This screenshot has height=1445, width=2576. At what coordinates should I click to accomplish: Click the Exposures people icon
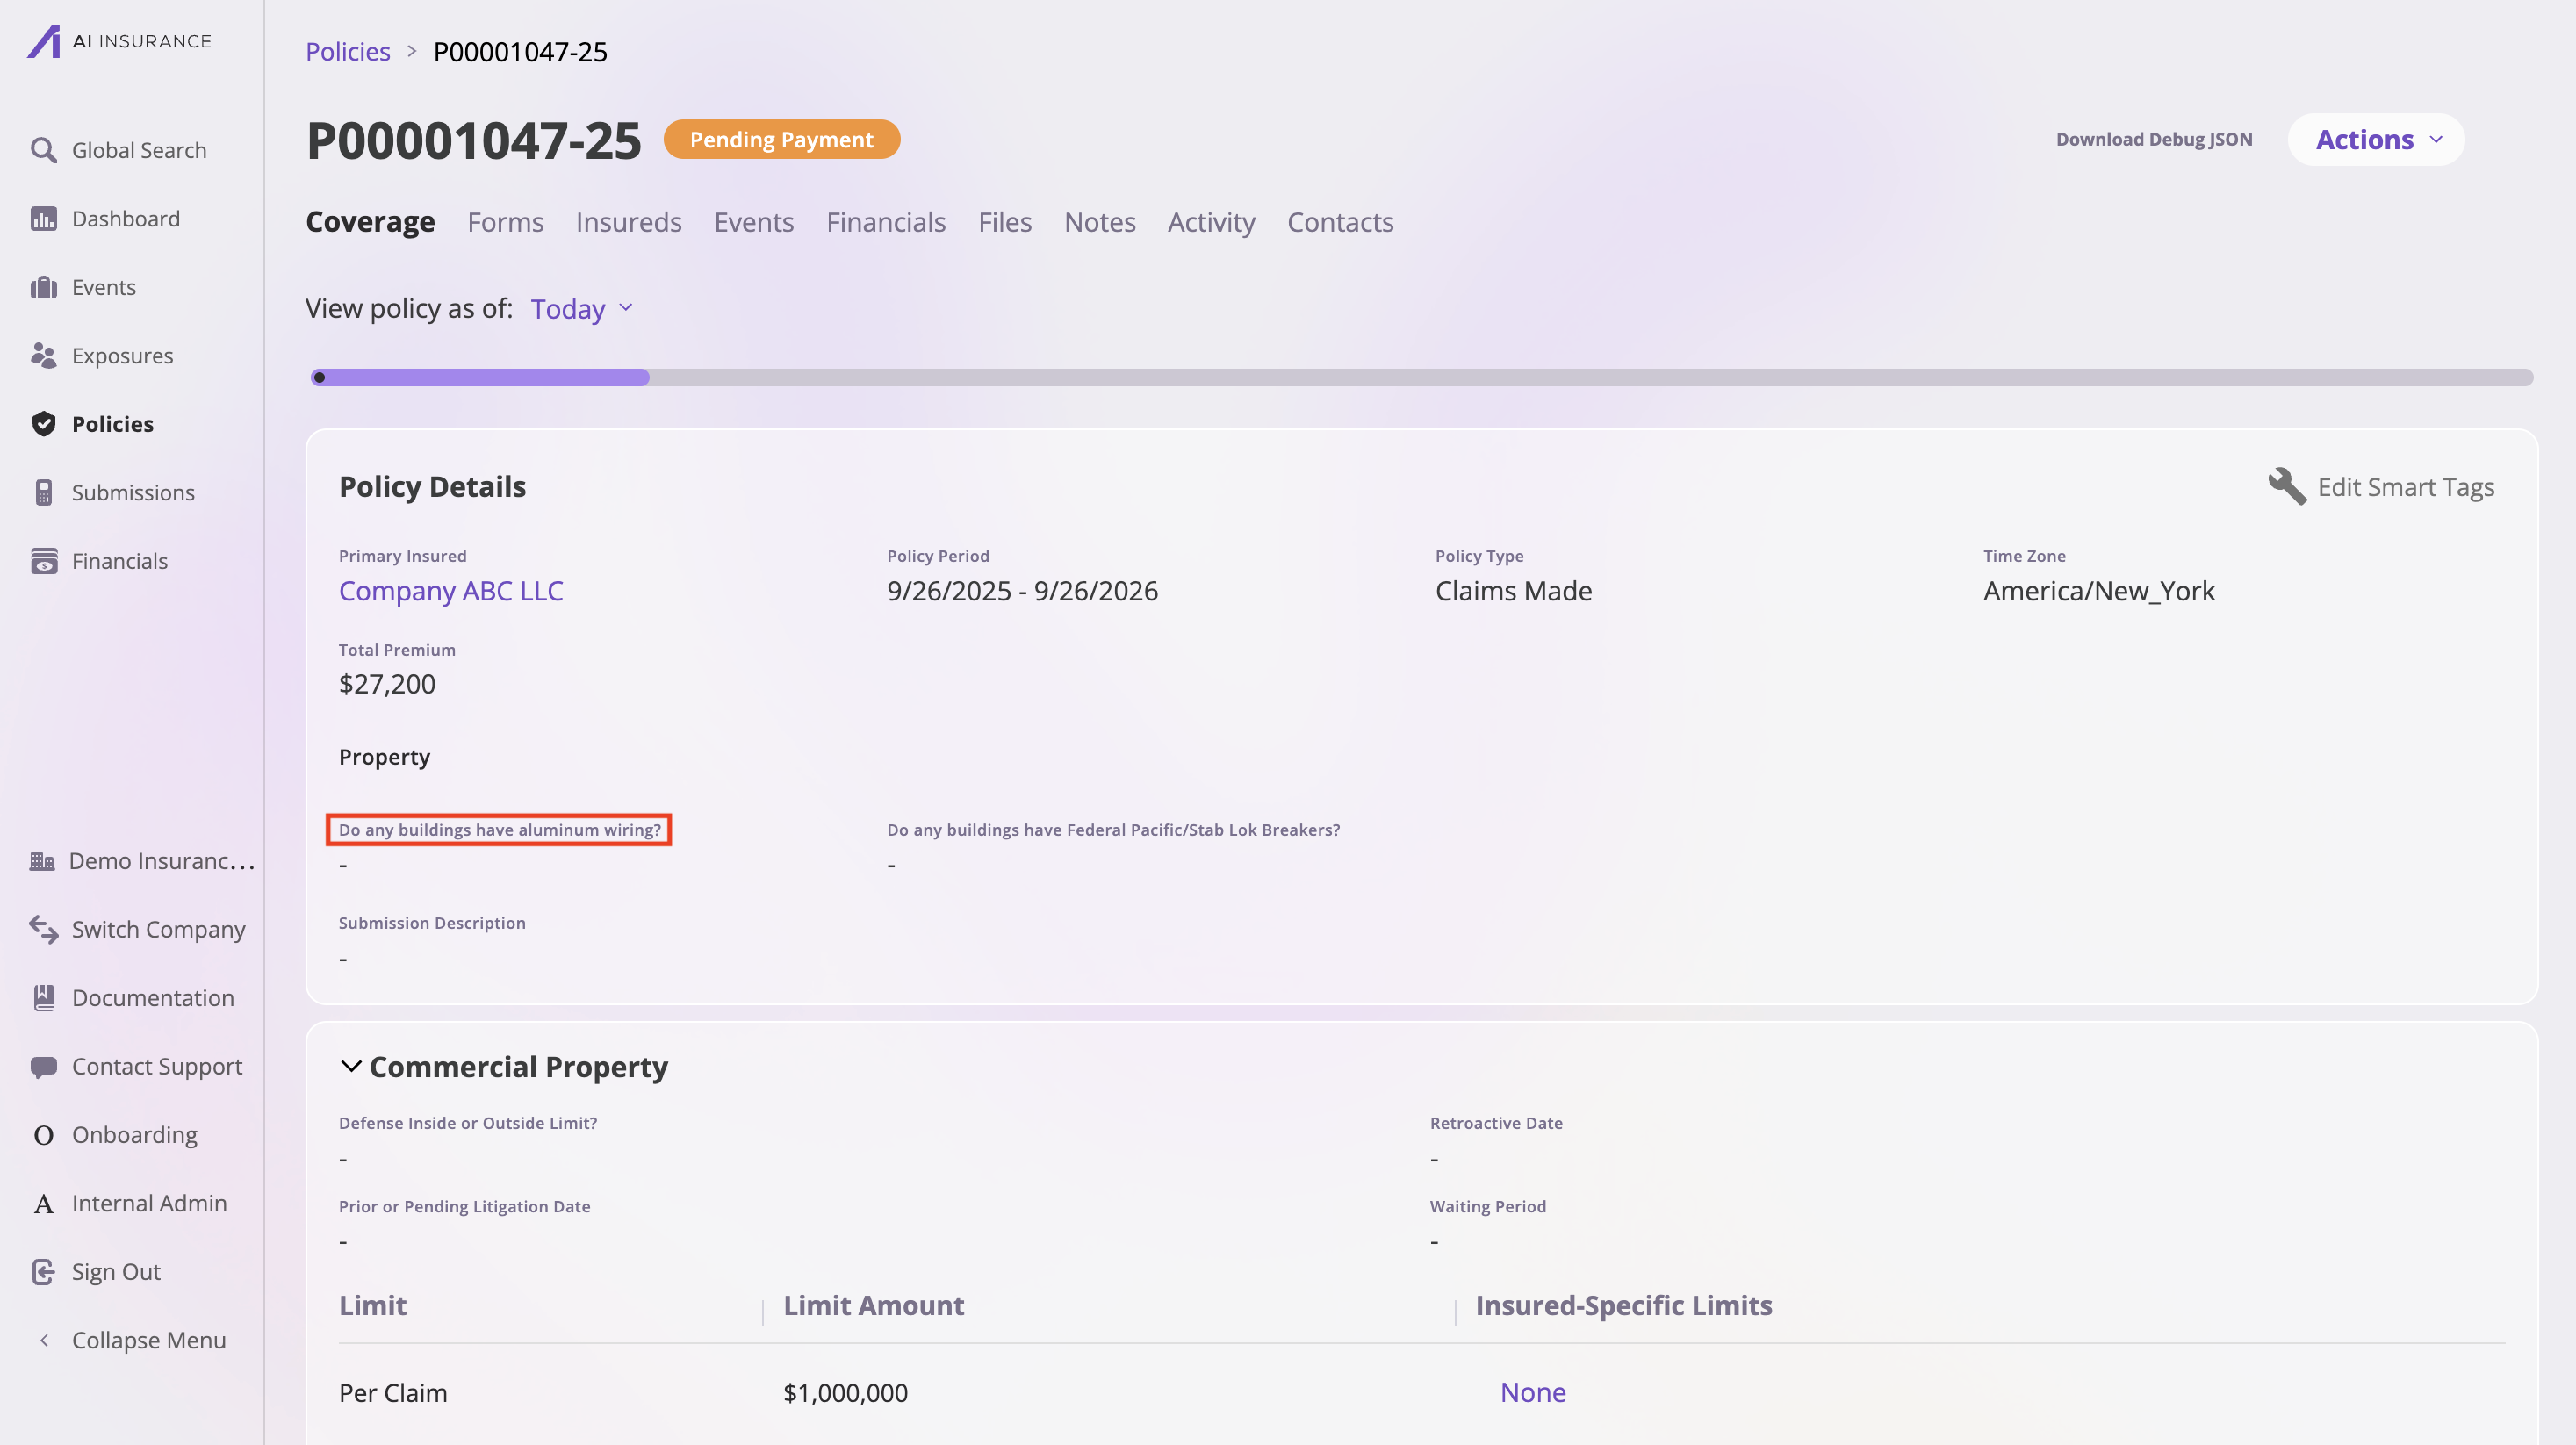44,355
